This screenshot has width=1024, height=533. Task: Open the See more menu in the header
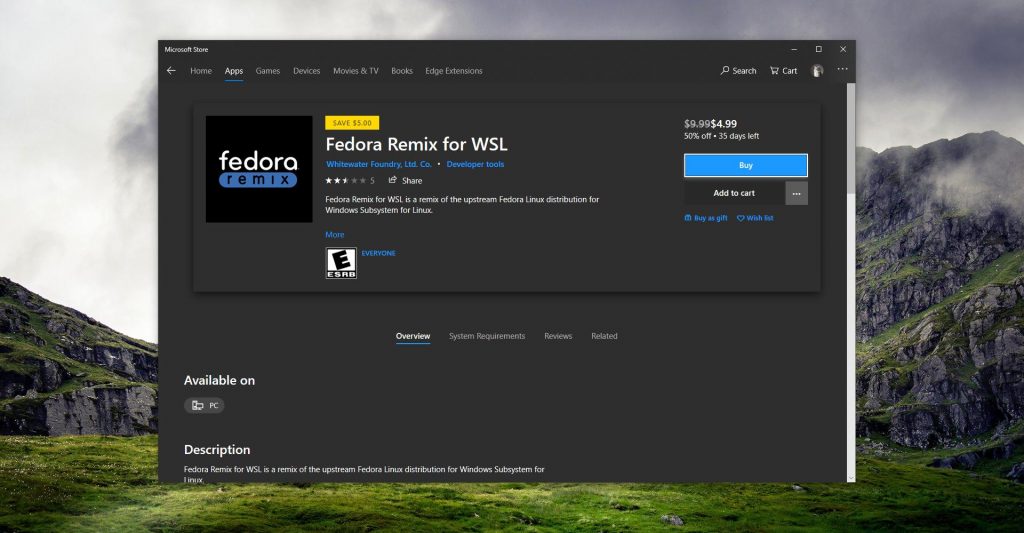coord(842,69)
